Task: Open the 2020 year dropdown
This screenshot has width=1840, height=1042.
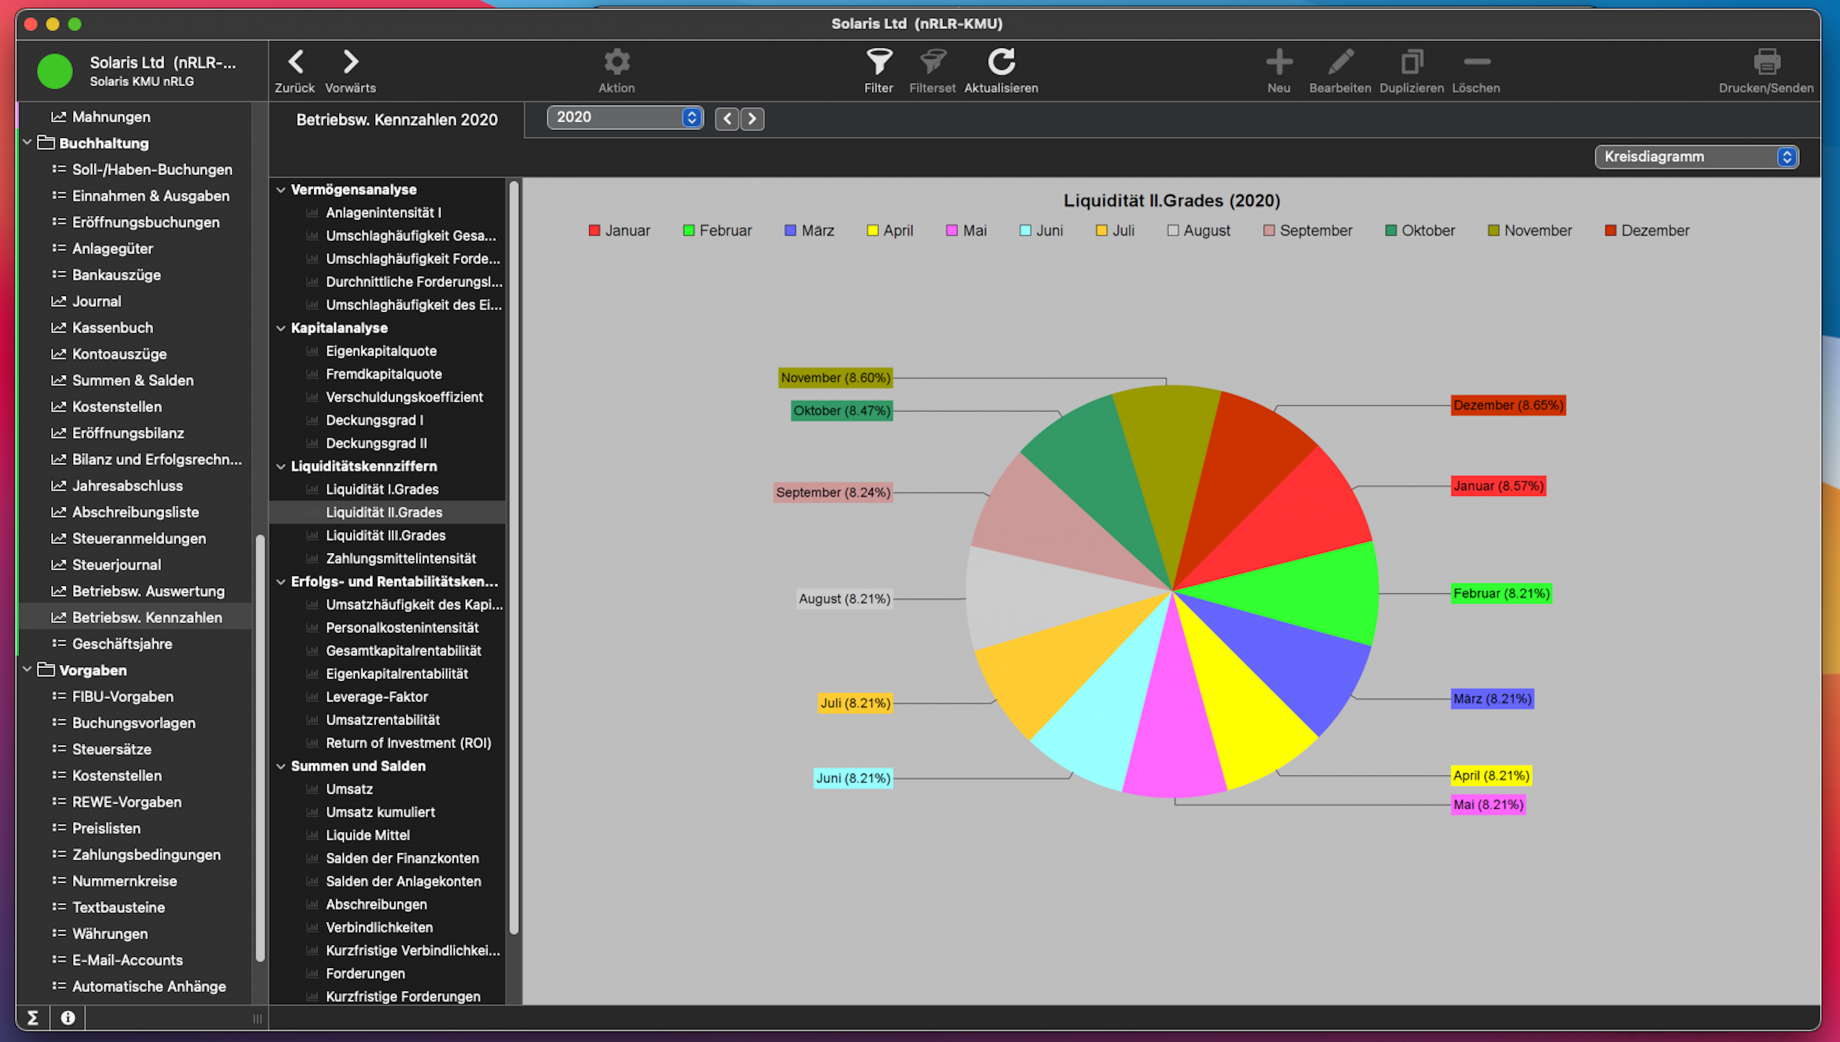Action: [x=625, y=118]
